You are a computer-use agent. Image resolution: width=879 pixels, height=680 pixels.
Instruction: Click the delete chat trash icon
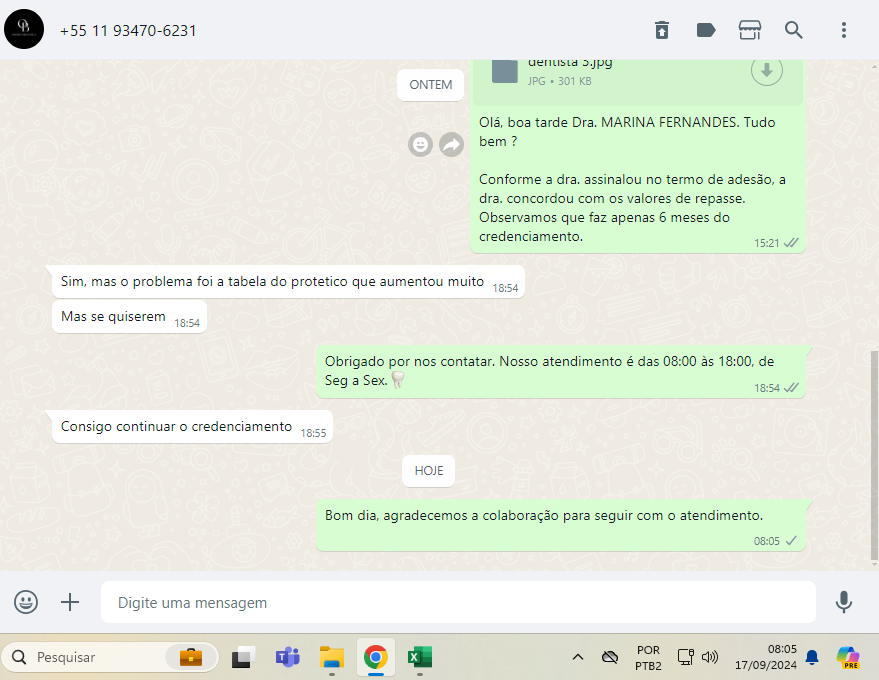pos(662,30)
